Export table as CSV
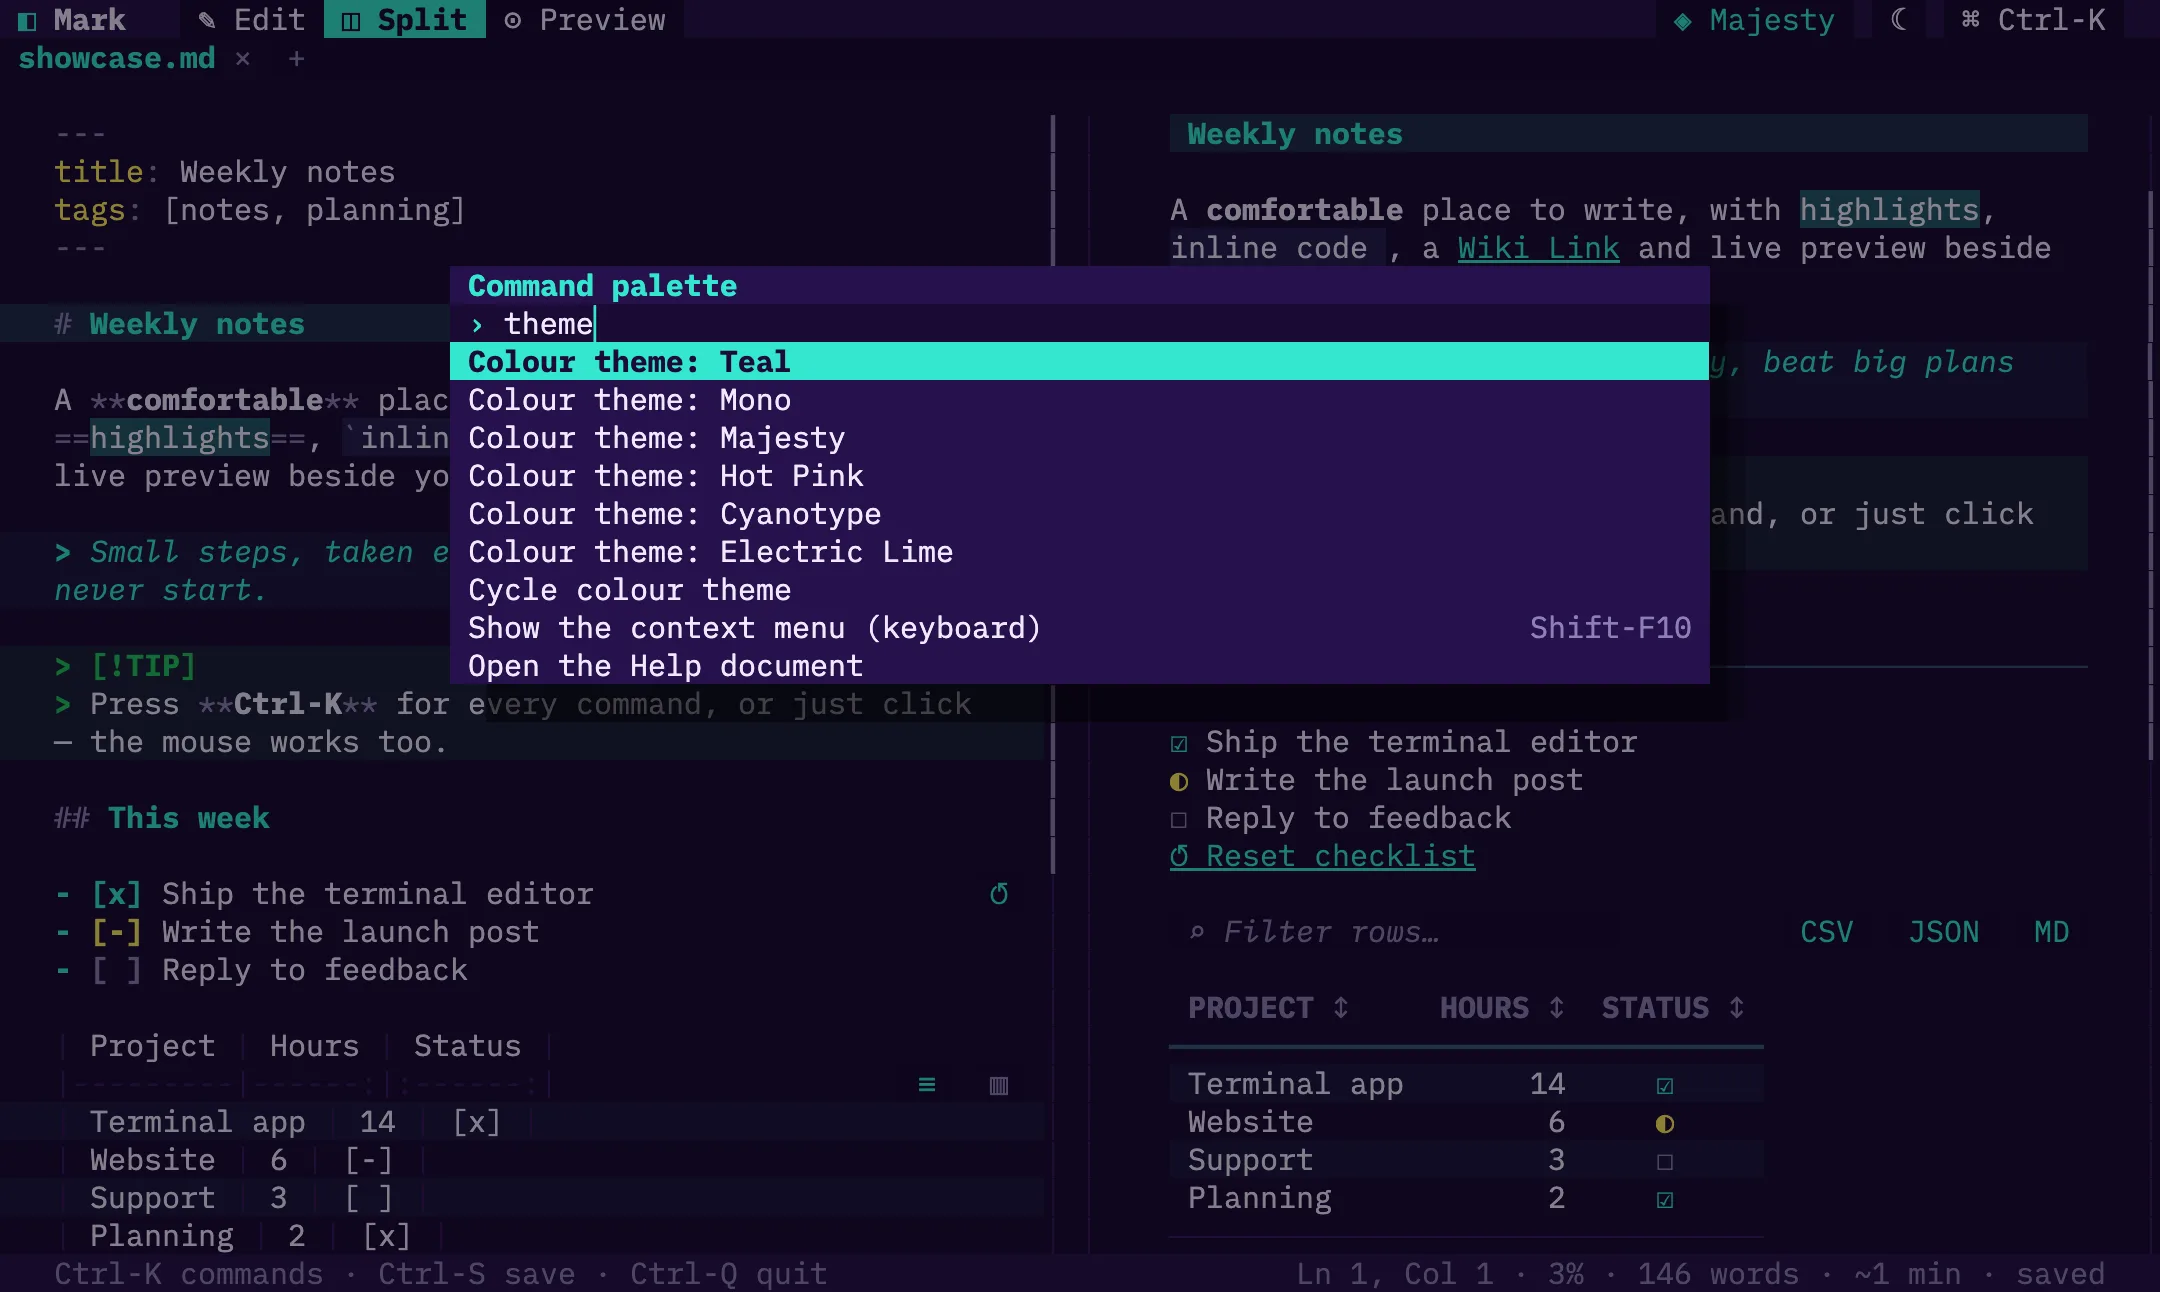Viewport: 2160px width, 1292px height. click(1826, 932)
